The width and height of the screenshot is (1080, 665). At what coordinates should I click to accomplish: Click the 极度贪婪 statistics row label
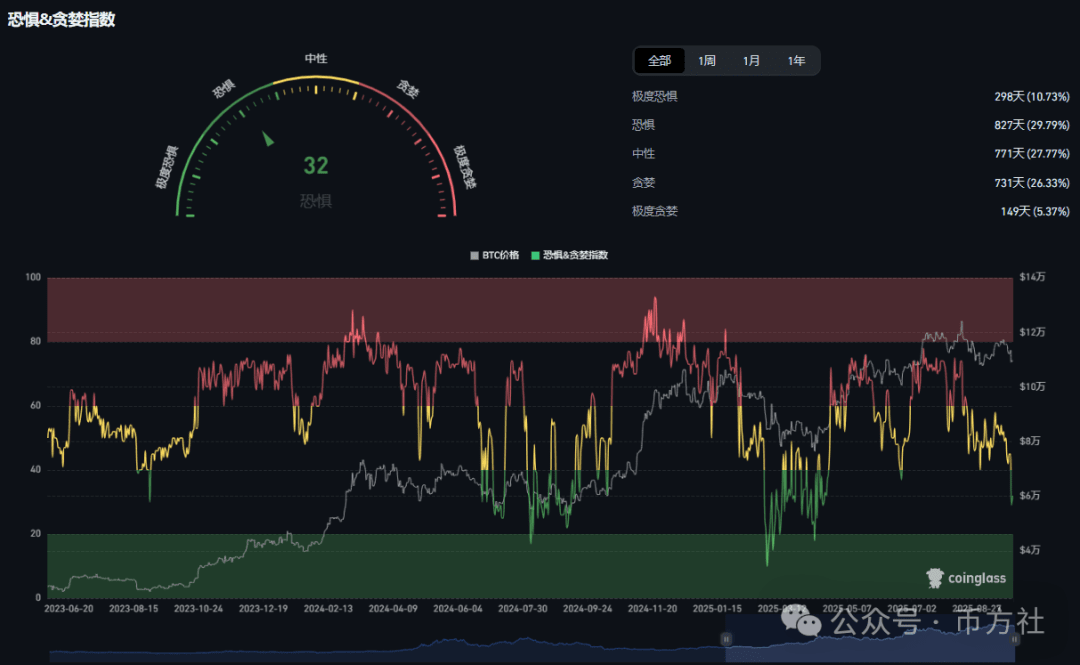pos(655,211)
